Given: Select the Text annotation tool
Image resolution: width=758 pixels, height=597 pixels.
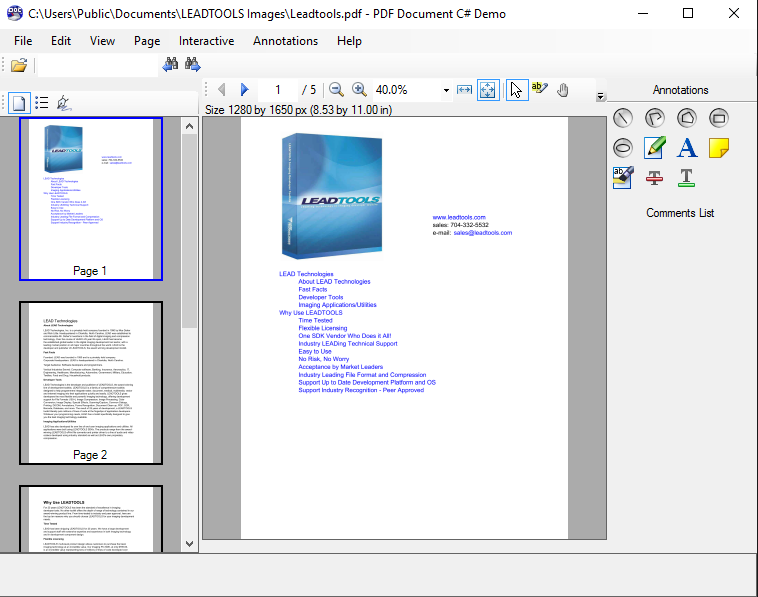Looking at the screenshot, I should coord(686,148).
